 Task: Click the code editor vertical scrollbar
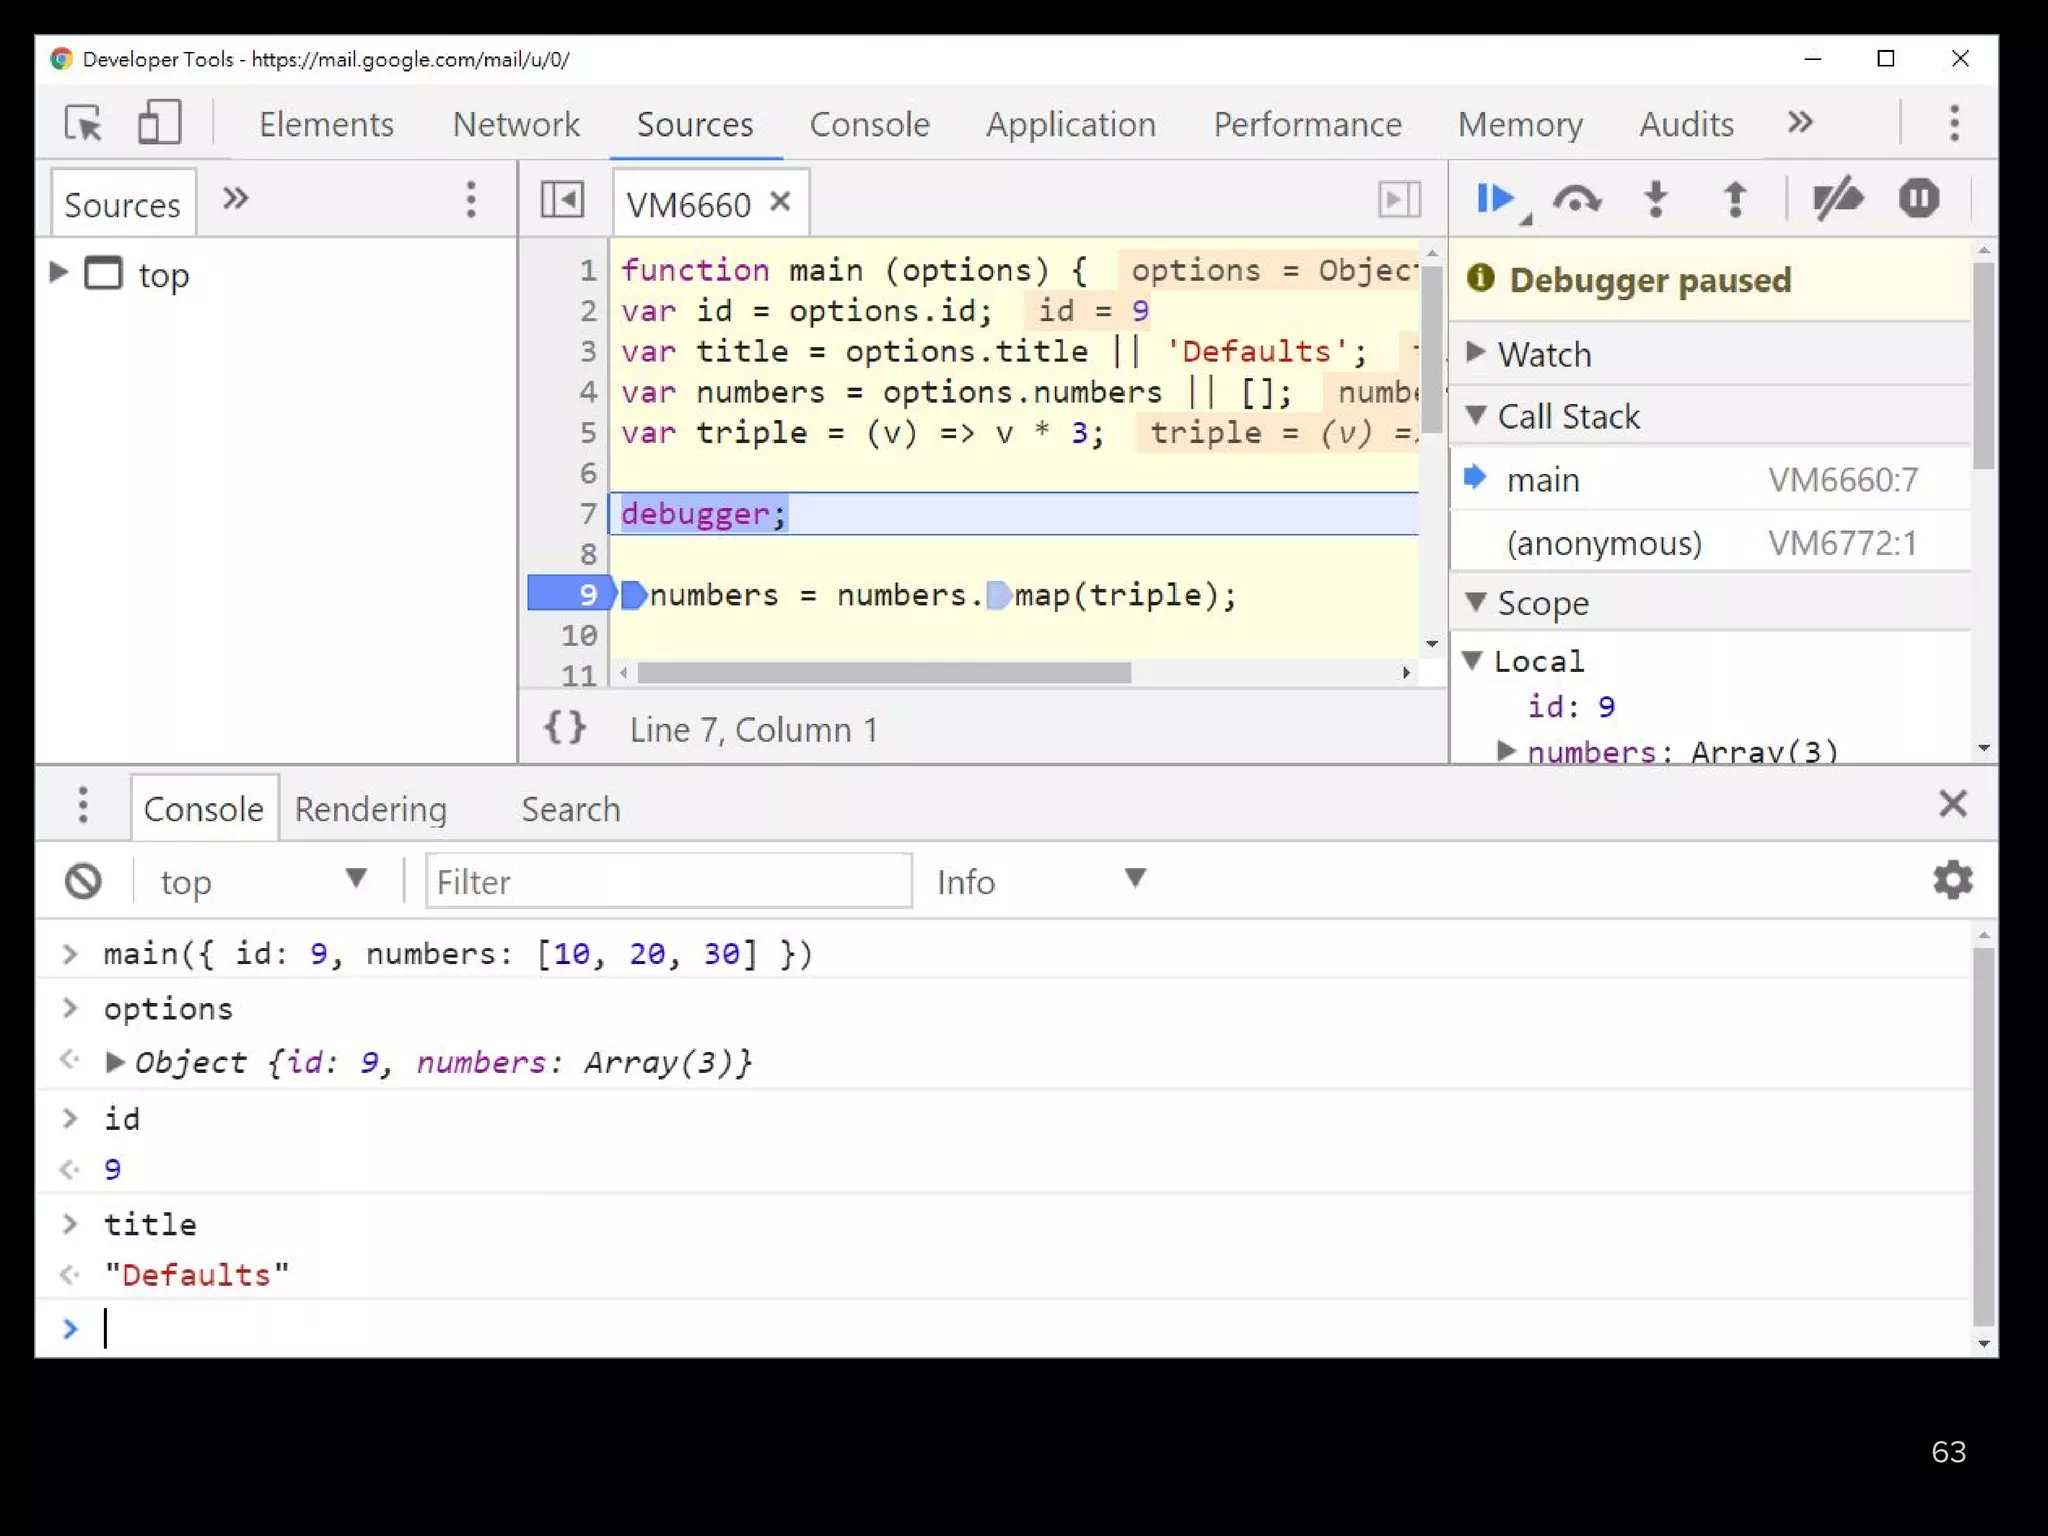tap(1432, 350)
